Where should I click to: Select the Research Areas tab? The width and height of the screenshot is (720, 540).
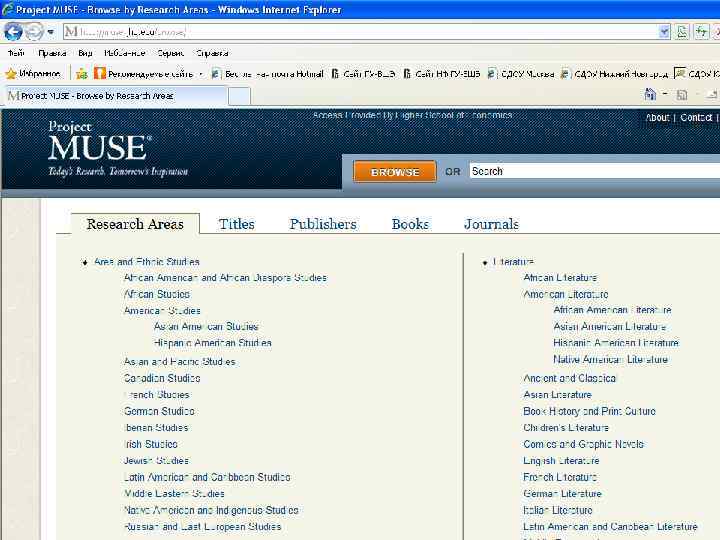click(x=135, y=224)
